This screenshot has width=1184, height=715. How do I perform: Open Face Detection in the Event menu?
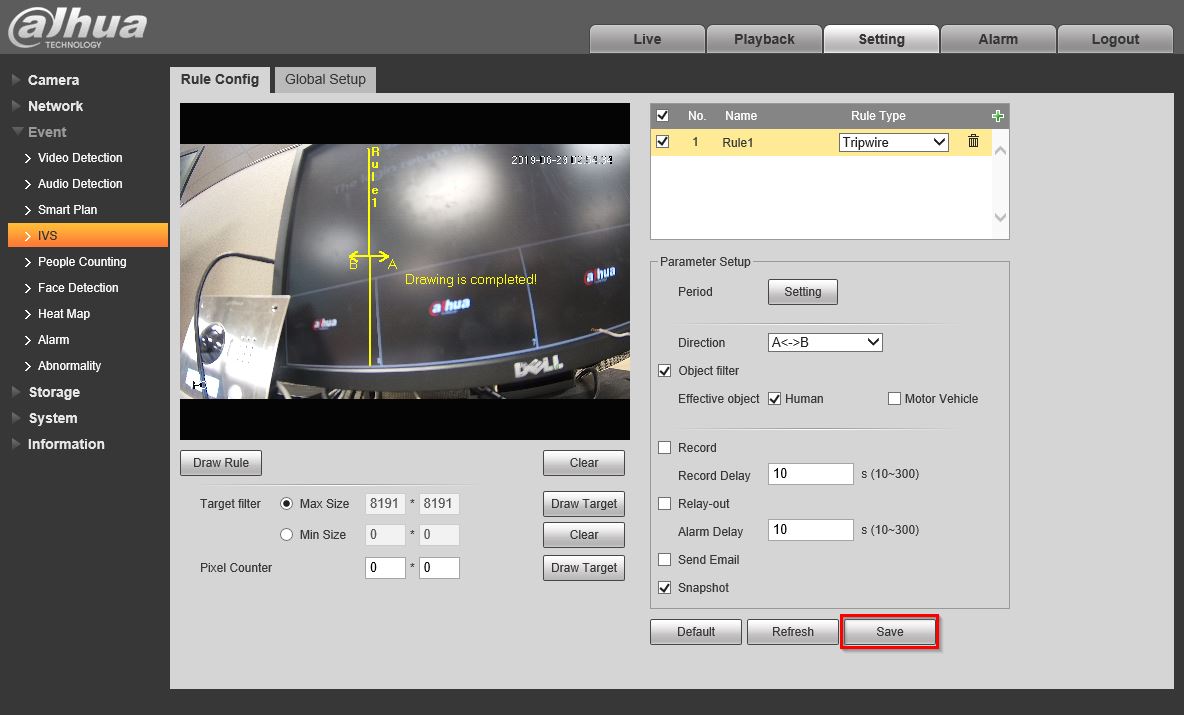[78, 288]
